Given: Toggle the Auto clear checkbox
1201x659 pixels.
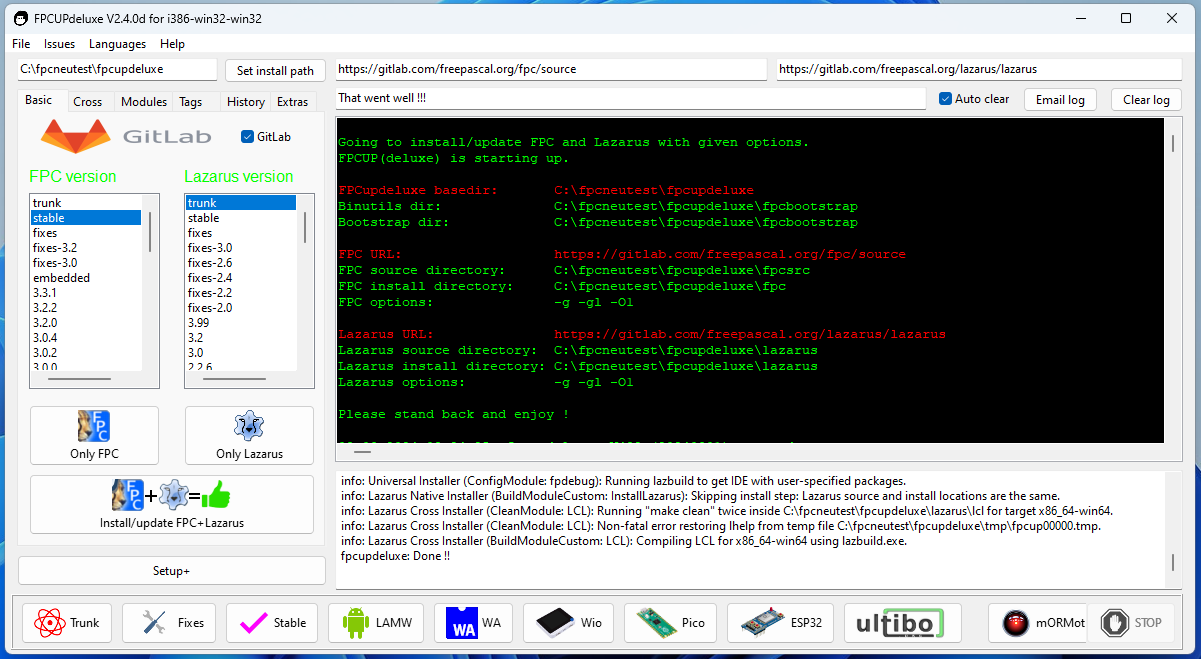Looking at the screenshot, I should tap(946, 99).
